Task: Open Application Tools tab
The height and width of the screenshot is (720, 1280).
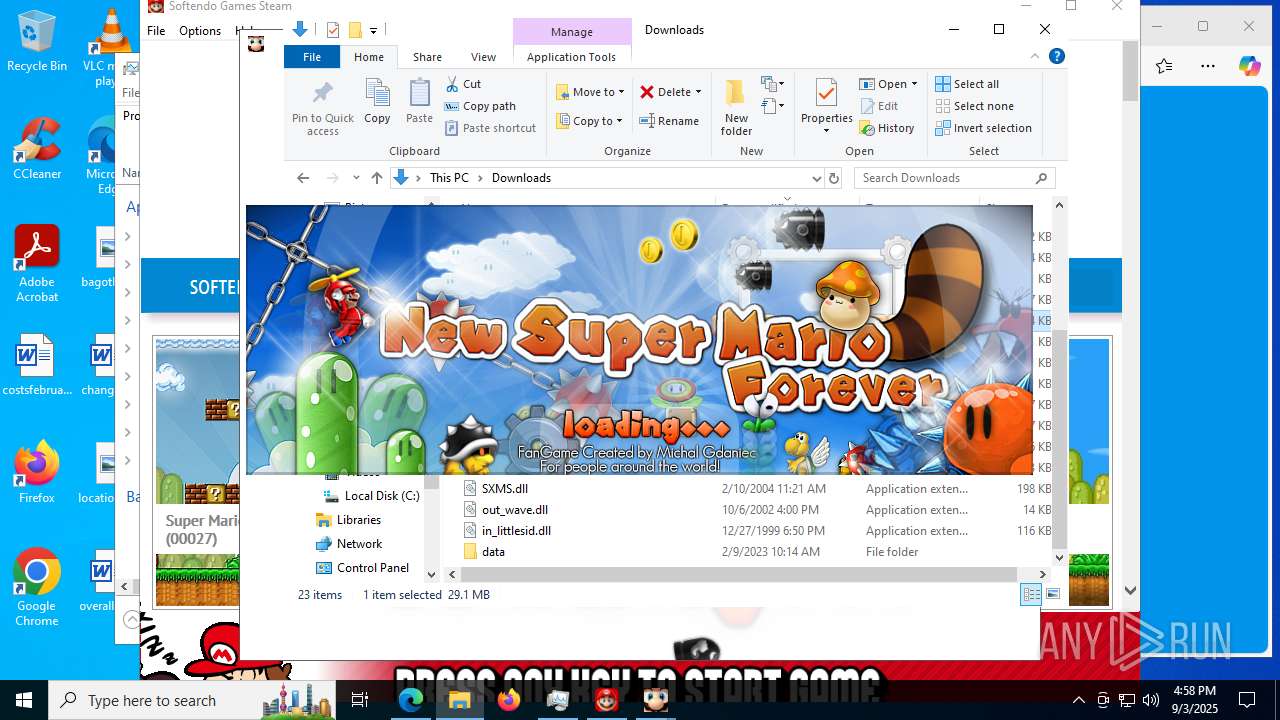Action: tap(571, 57)
